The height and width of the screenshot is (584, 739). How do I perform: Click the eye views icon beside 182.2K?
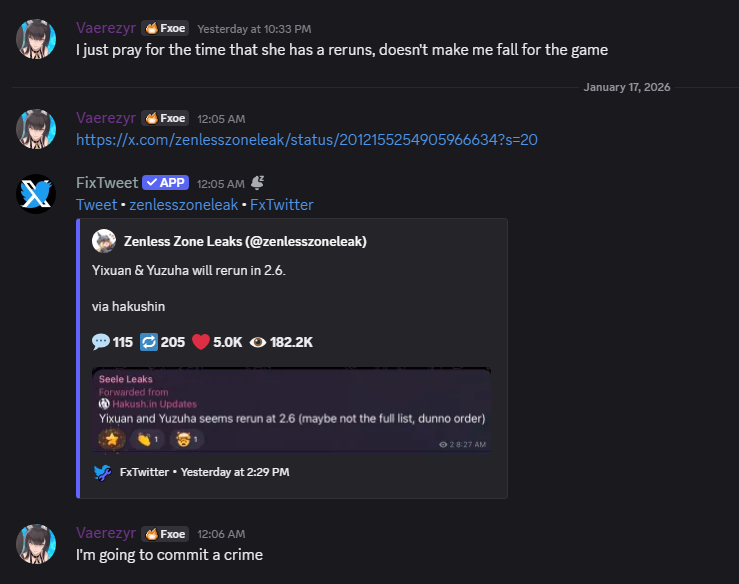[258, 342]
